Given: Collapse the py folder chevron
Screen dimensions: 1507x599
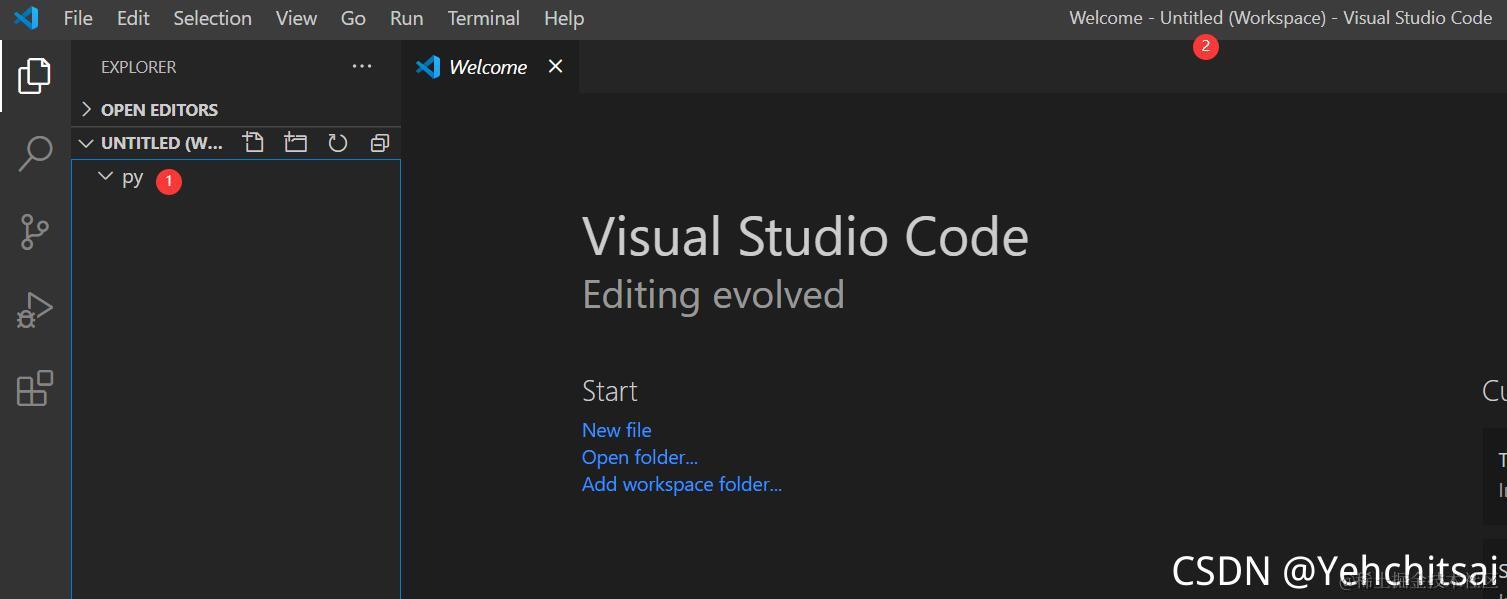Looking at the screenshot, I should point(105,177).
